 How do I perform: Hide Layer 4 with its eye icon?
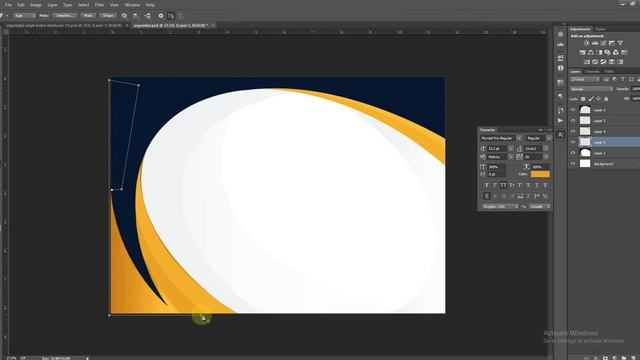(573, 131)
